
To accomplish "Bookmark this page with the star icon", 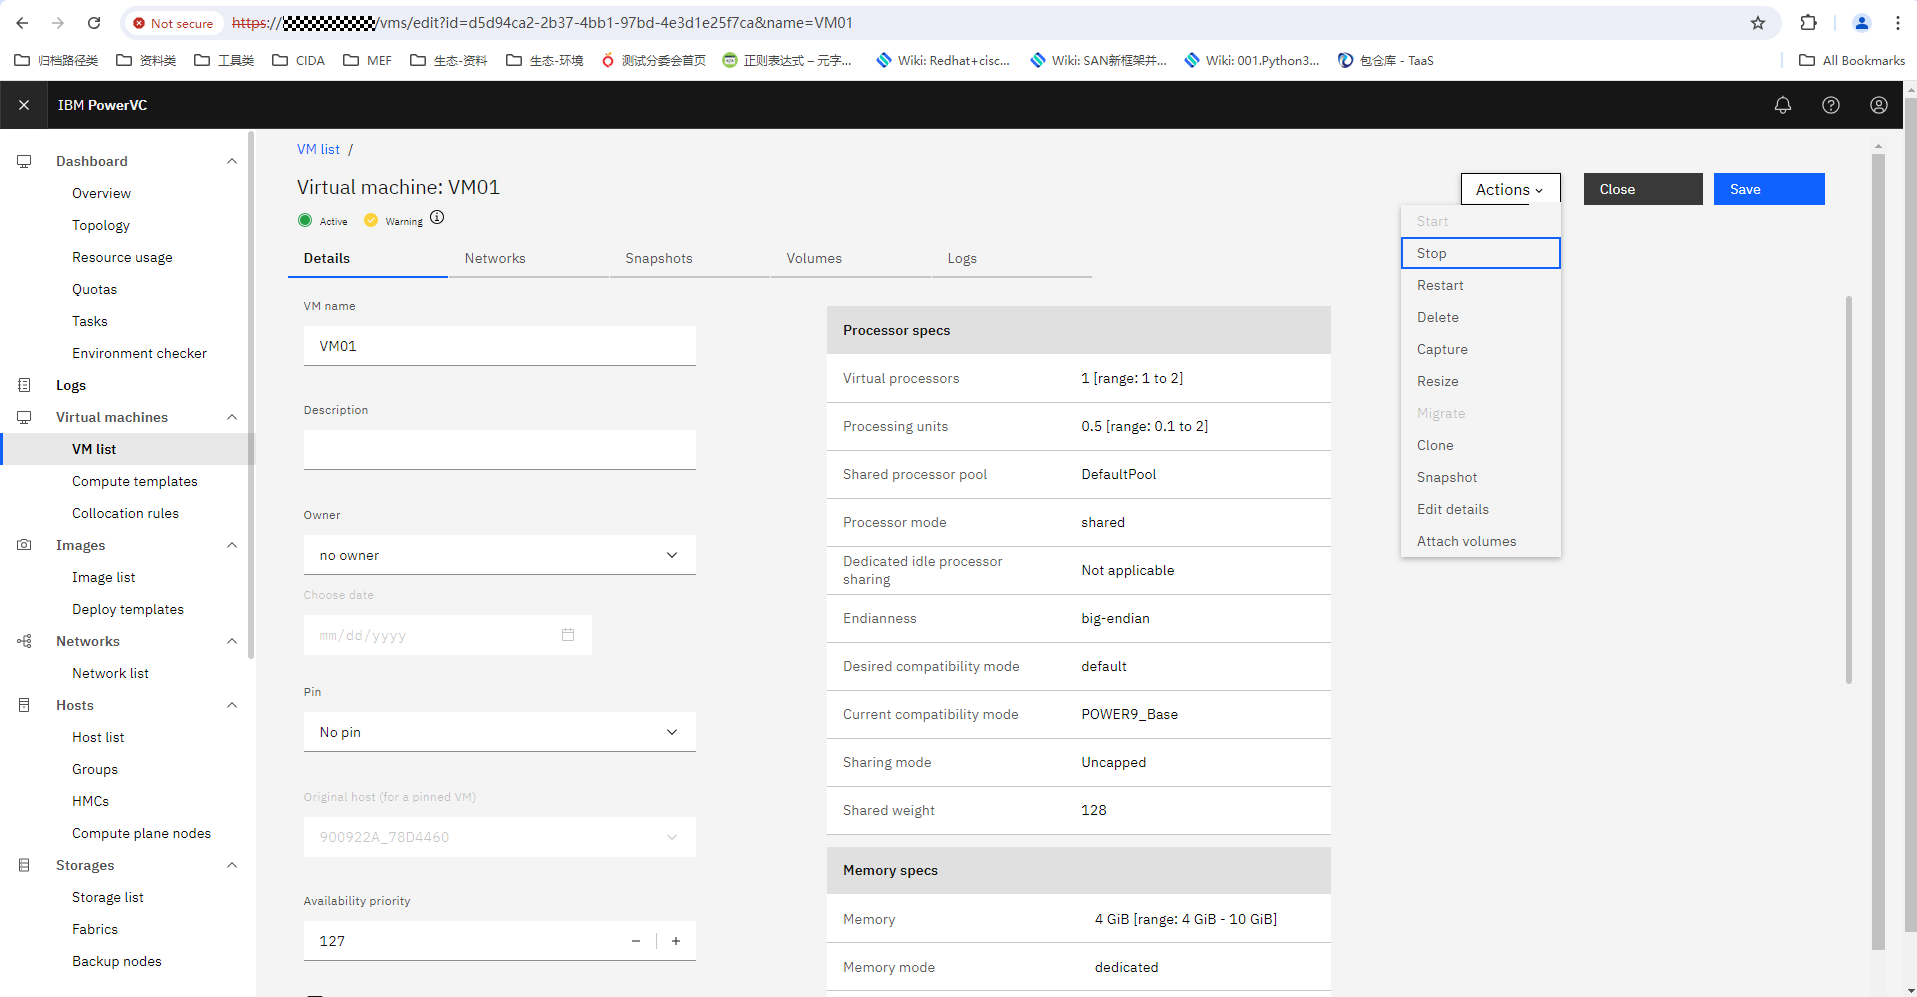I will tap(1757, 23).
